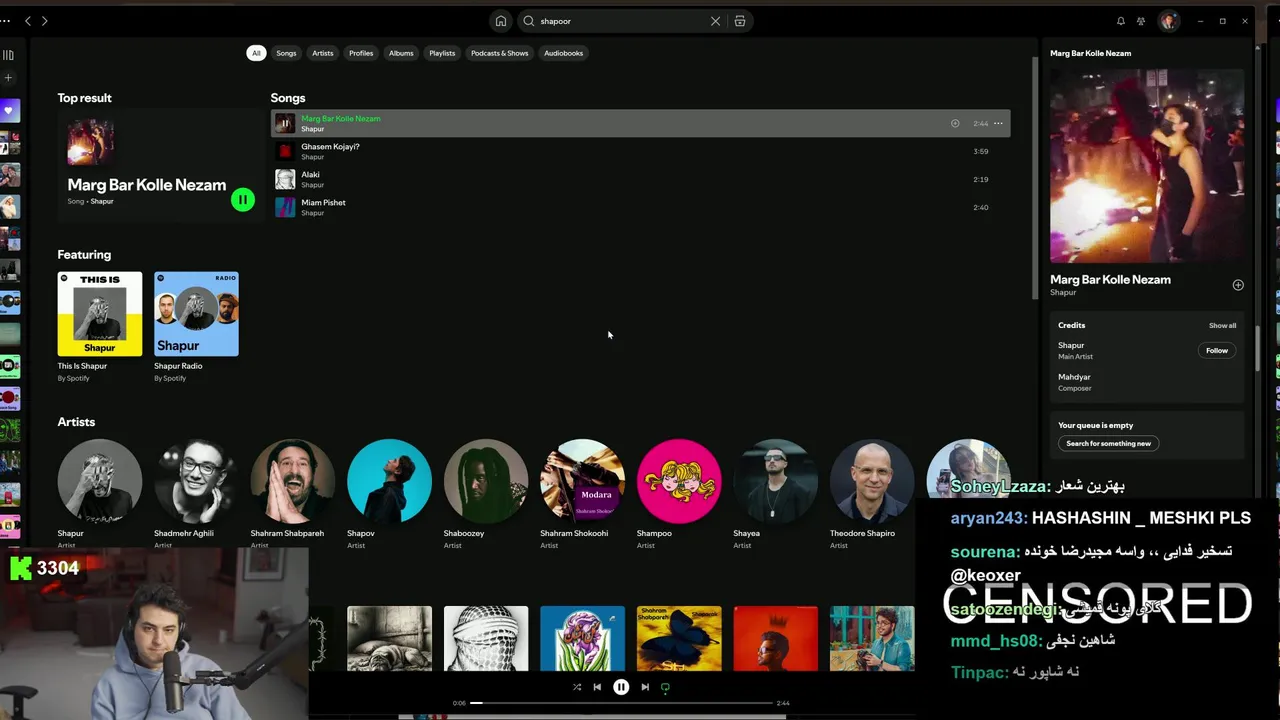Open the Browse icon beside search
Screen dimensions: 1280x720
pyautogui.click(x=740, y=21)
